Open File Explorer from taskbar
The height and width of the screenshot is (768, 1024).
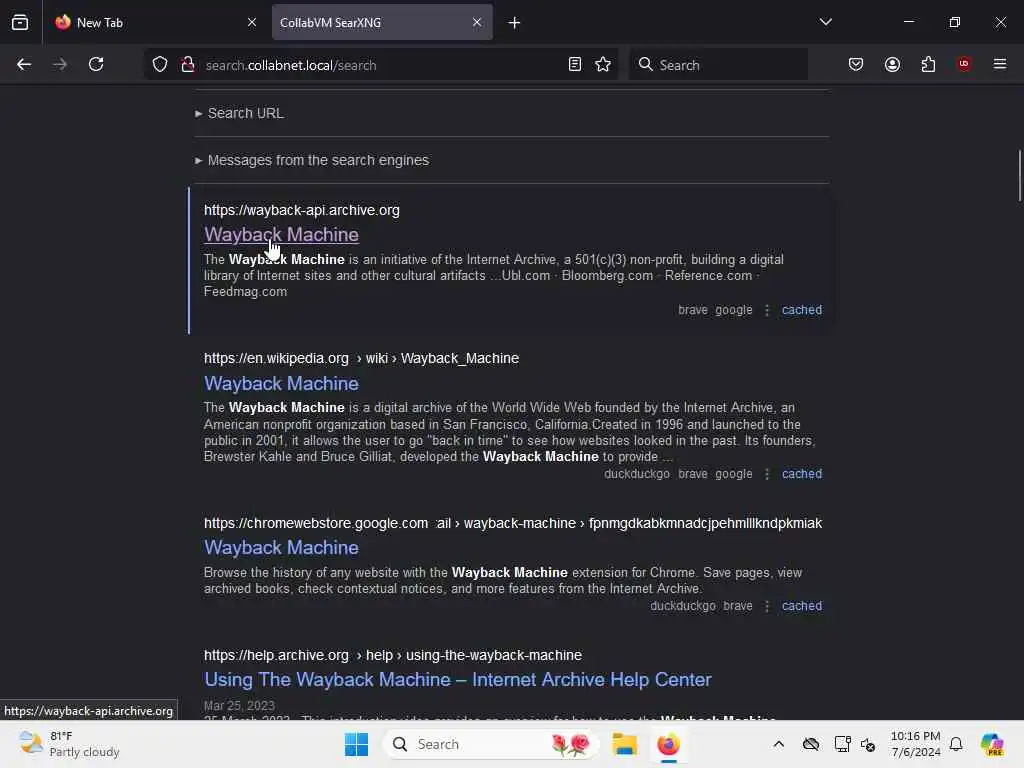click(x=624, y=744)
